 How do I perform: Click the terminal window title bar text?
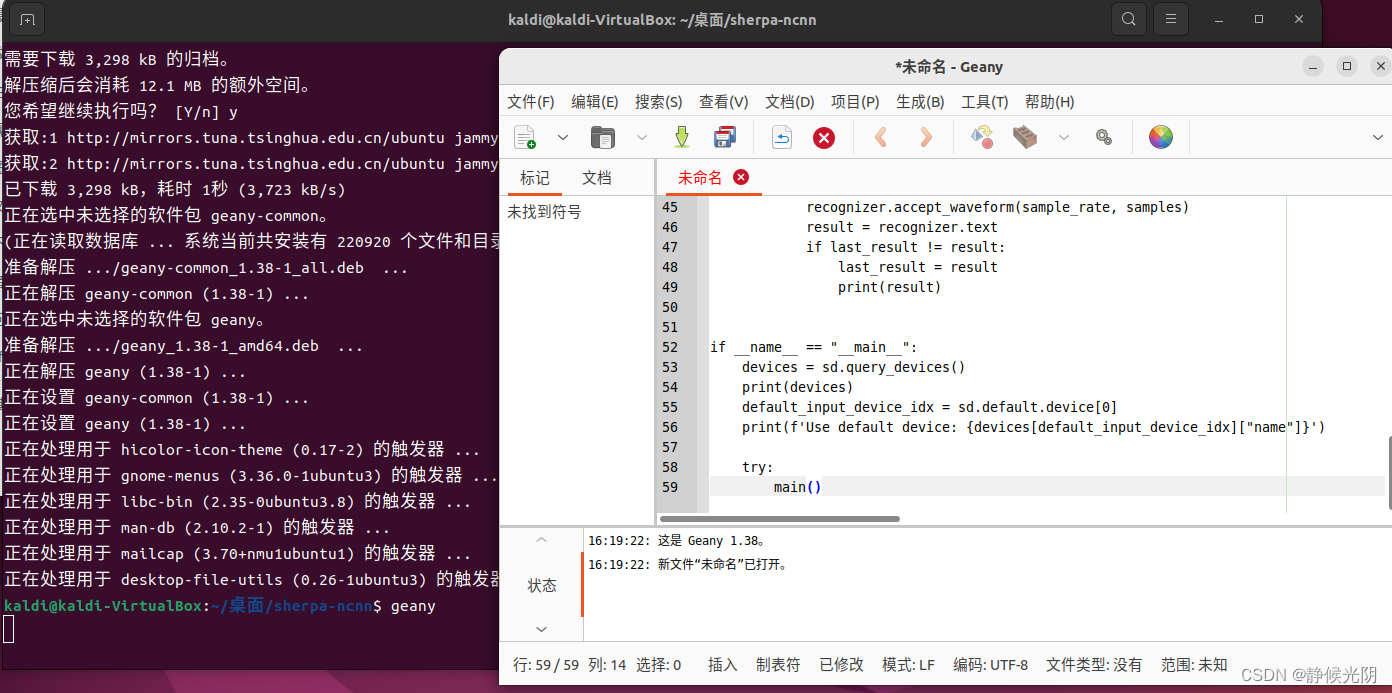pos(662,19)
